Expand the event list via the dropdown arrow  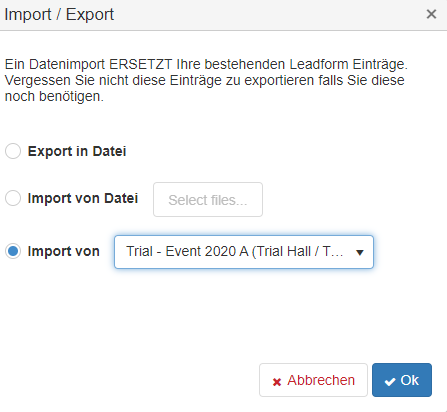360,253
